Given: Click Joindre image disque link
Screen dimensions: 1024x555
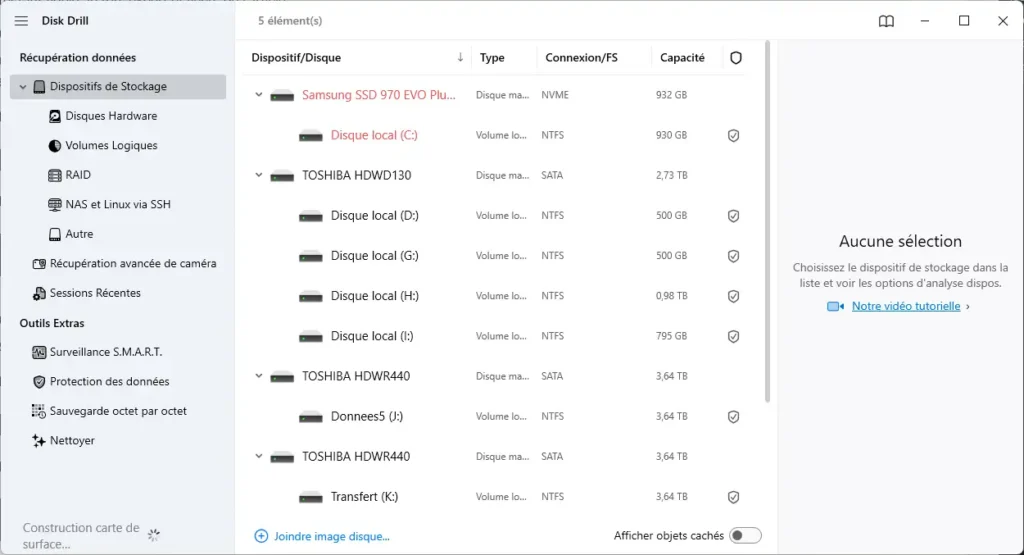Looking at the screenshot, I should click(x=331, y=536).
